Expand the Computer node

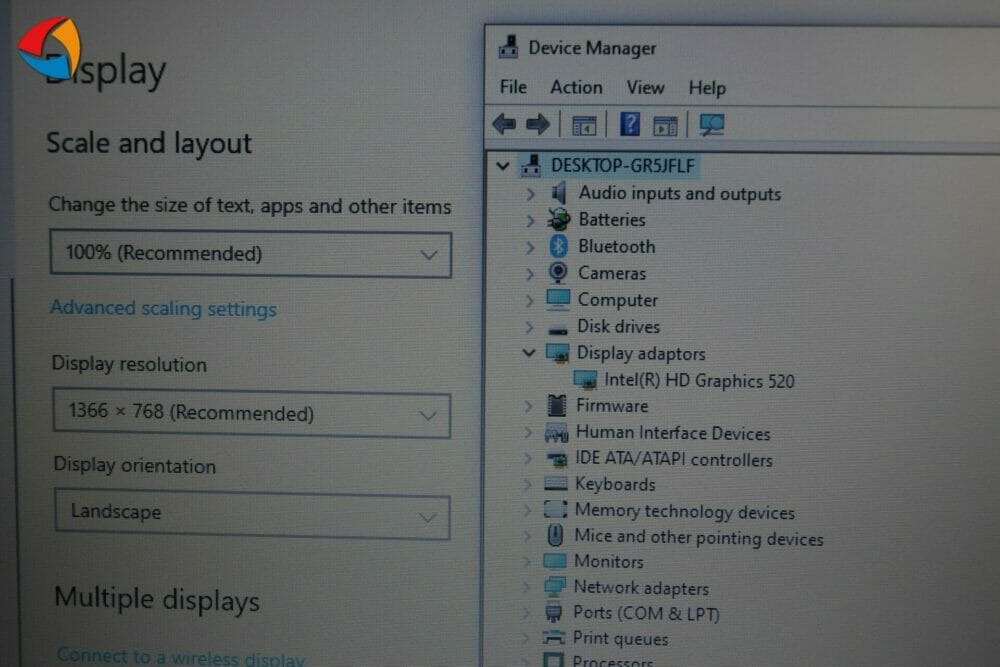tap(529, 300)
